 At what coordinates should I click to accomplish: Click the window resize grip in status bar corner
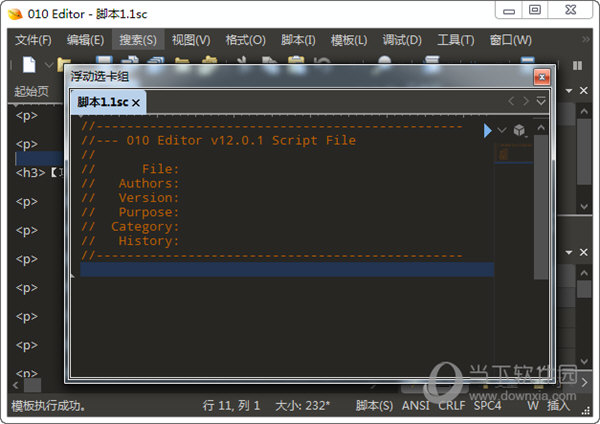(x=586, y=411)
